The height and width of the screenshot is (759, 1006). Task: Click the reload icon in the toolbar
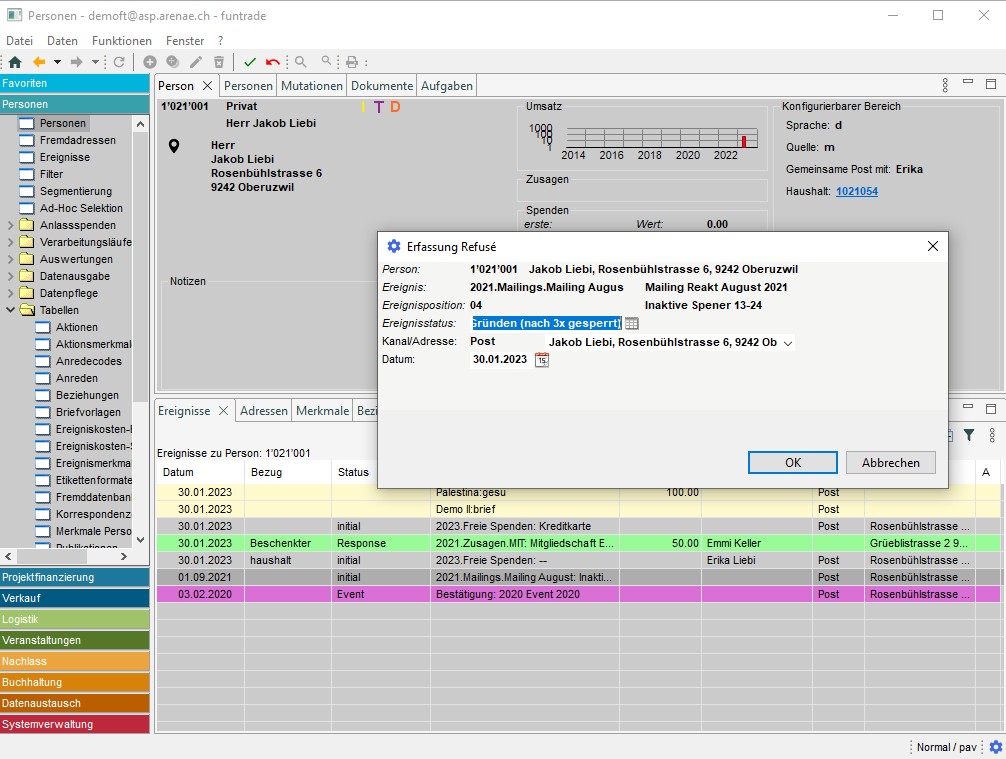coord(119,62)
